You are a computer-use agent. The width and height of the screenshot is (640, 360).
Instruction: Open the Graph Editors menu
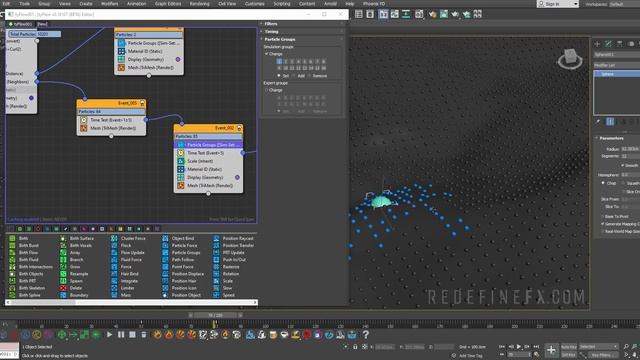click(168, 4)
